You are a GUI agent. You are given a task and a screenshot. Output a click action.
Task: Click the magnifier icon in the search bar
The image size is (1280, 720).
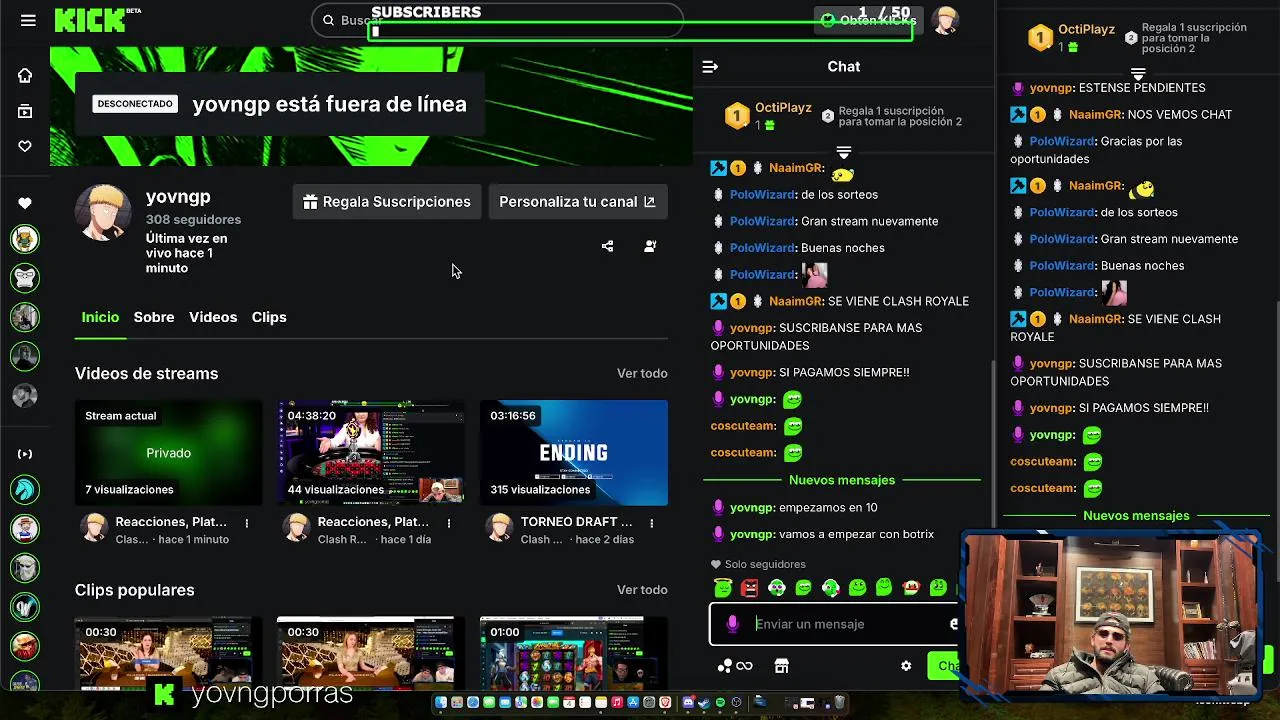coord(328,20)
